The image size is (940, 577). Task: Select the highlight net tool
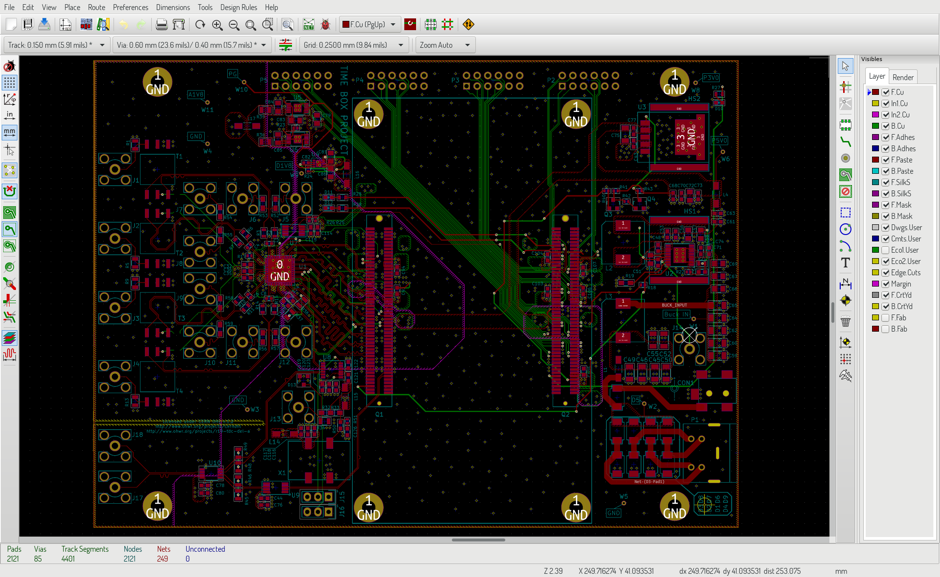[845, 87]
